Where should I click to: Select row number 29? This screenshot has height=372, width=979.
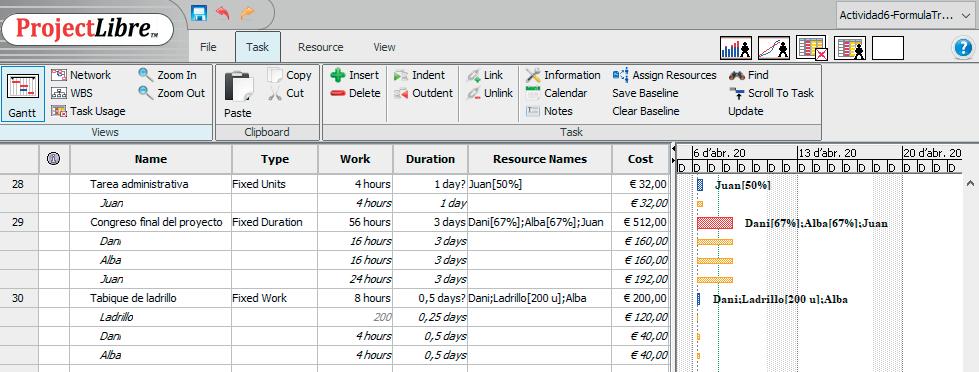coord(19,222)
